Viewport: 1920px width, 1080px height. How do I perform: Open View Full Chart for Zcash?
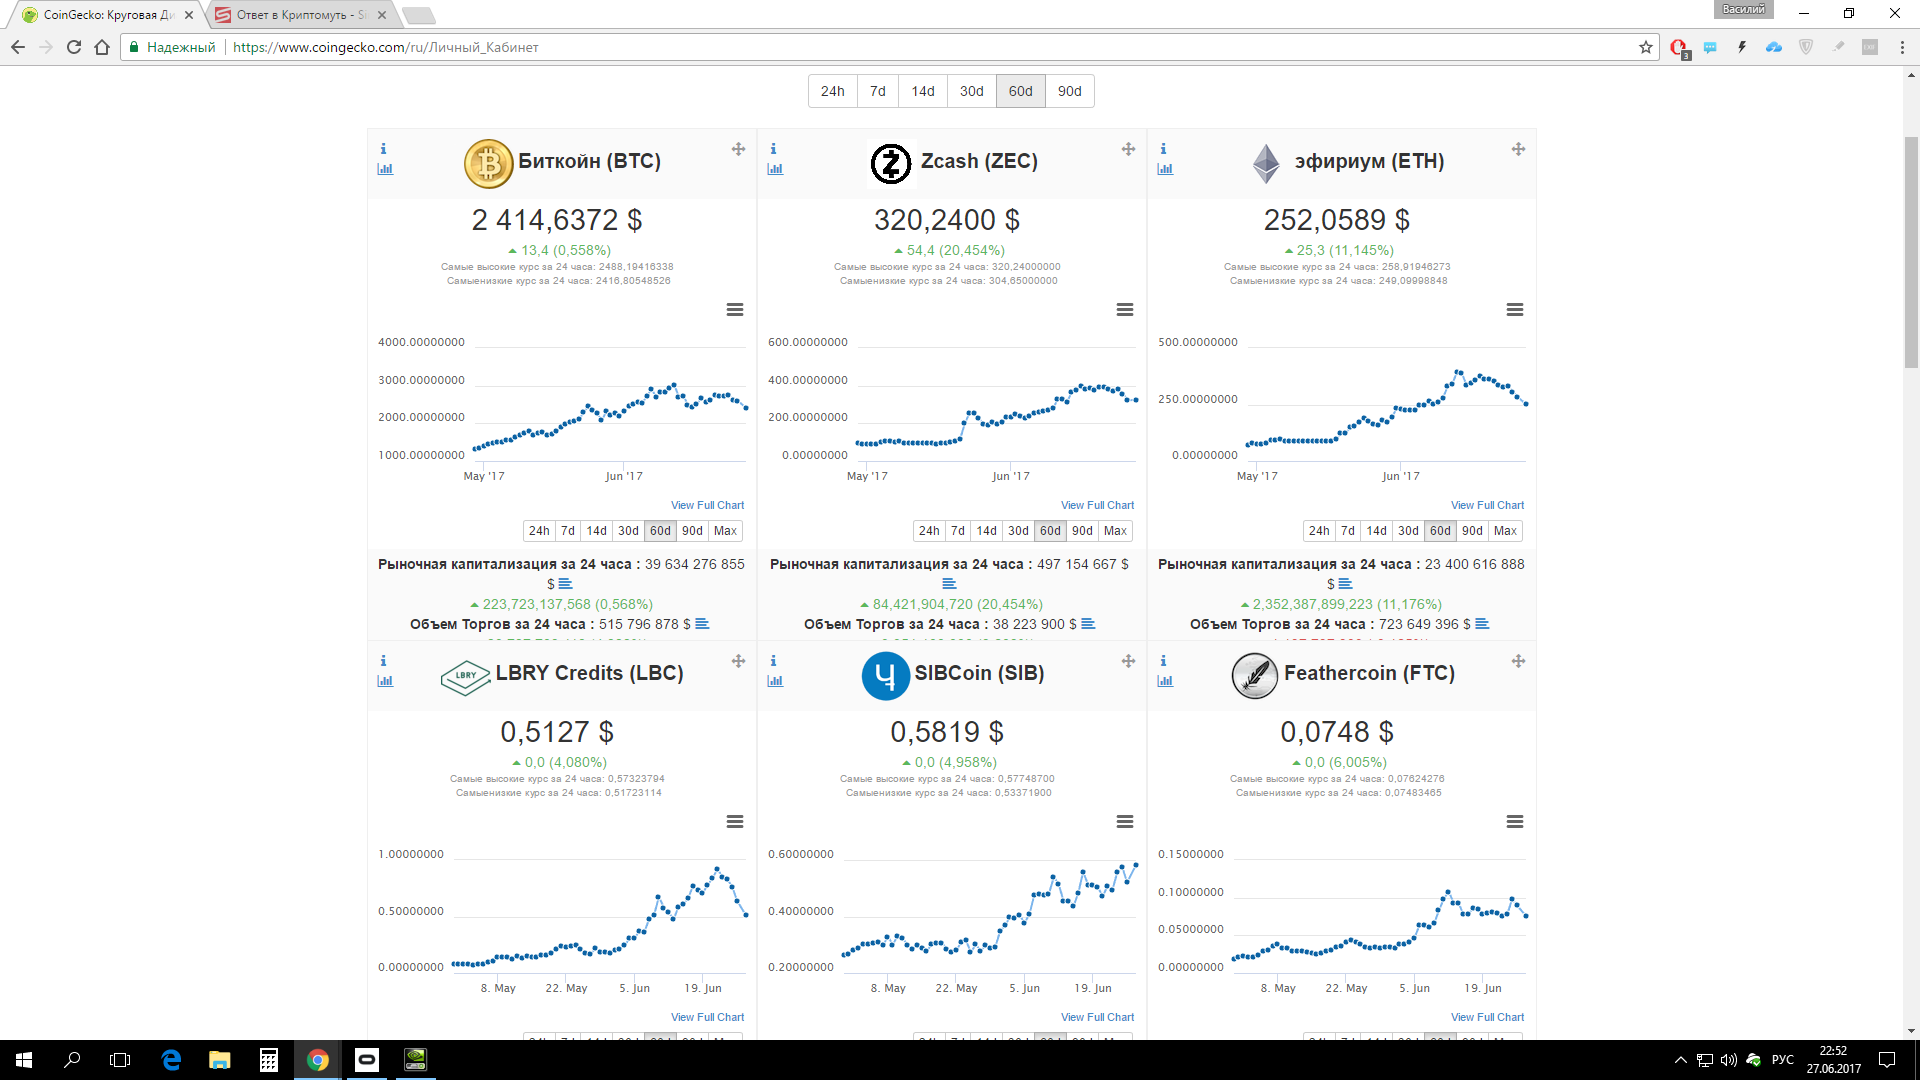(1097, 505)
